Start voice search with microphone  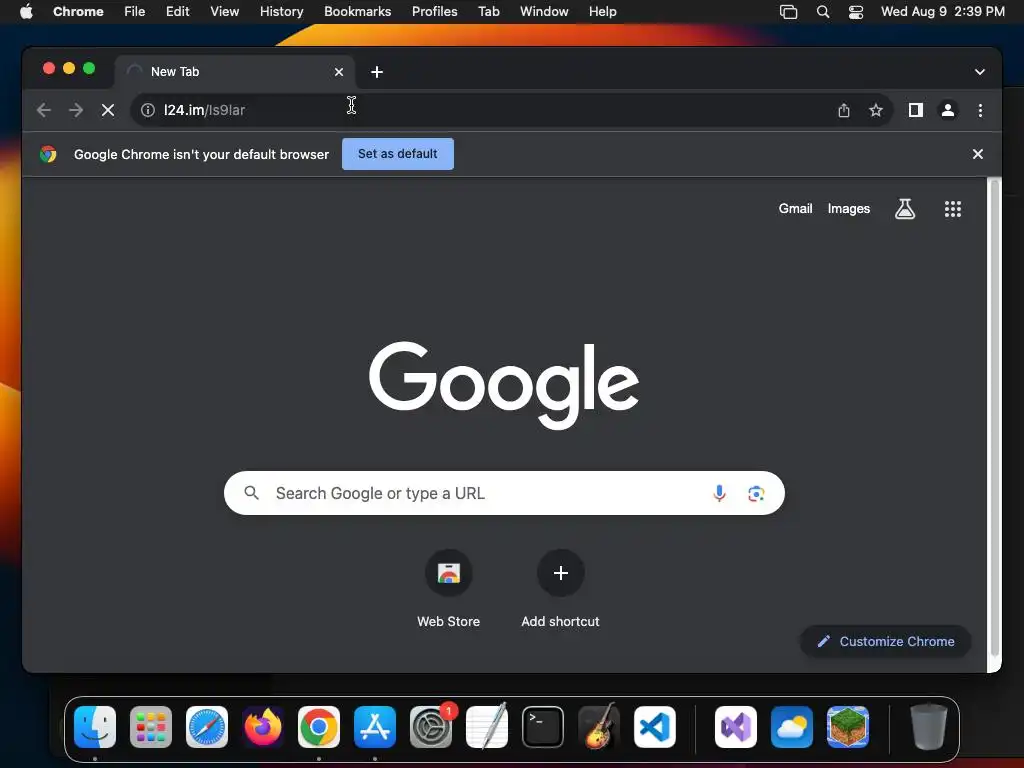719,493
